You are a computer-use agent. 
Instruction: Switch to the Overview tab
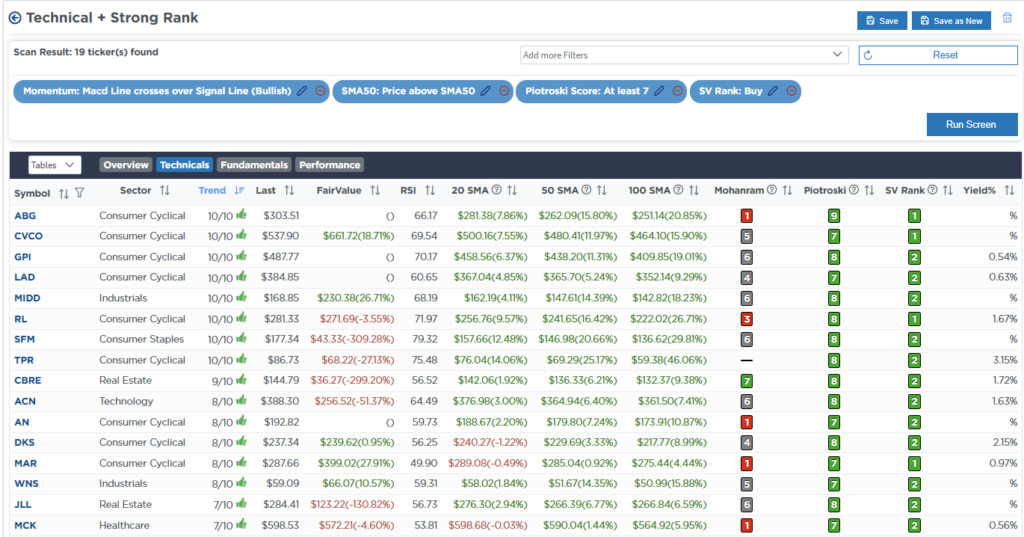[125, 165]
